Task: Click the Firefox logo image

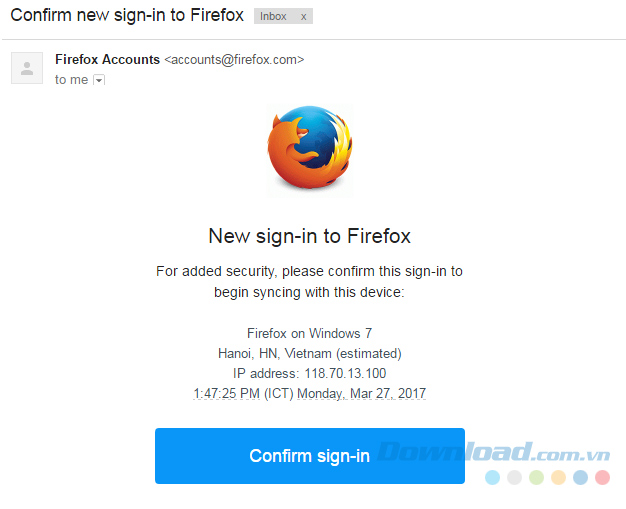Action: click(x=310, y=151)
